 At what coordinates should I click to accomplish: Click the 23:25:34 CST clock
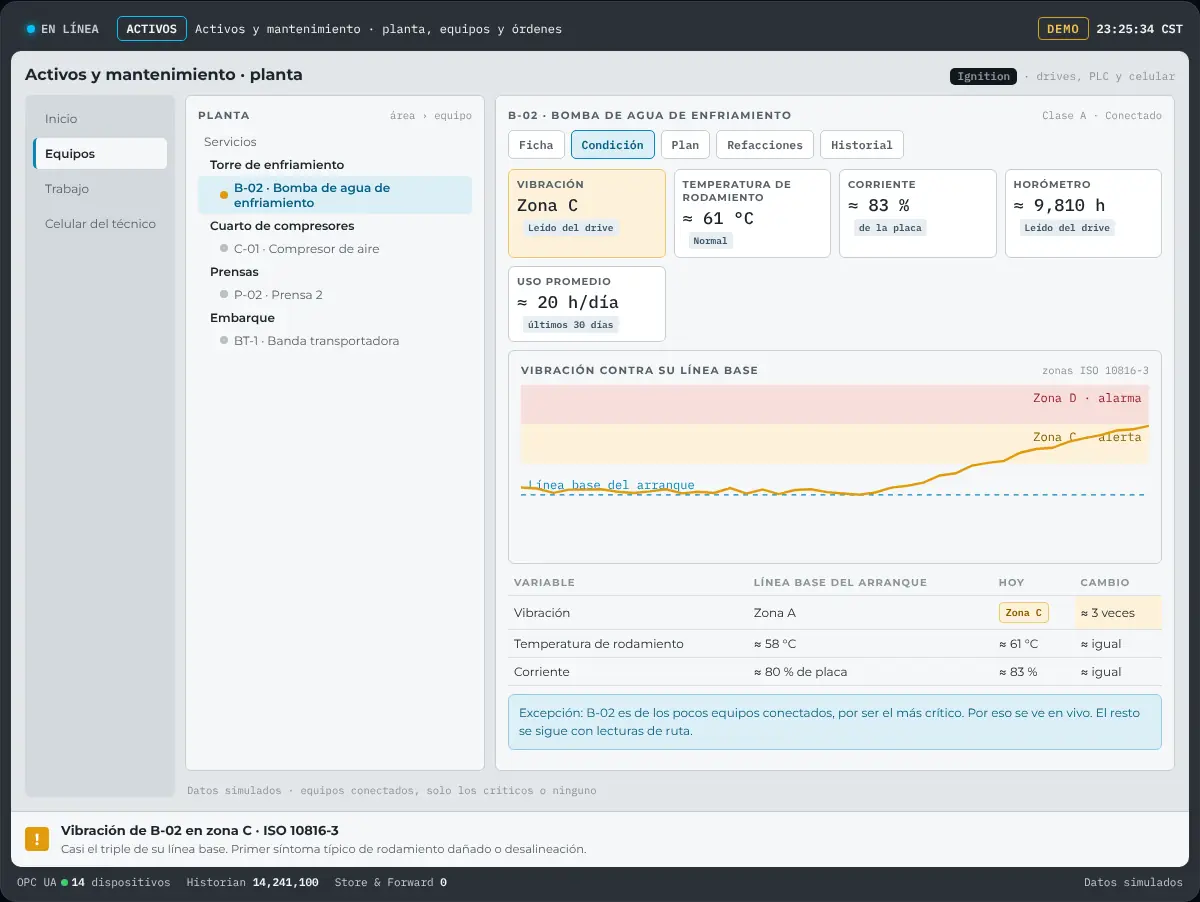pos(1139,29)
